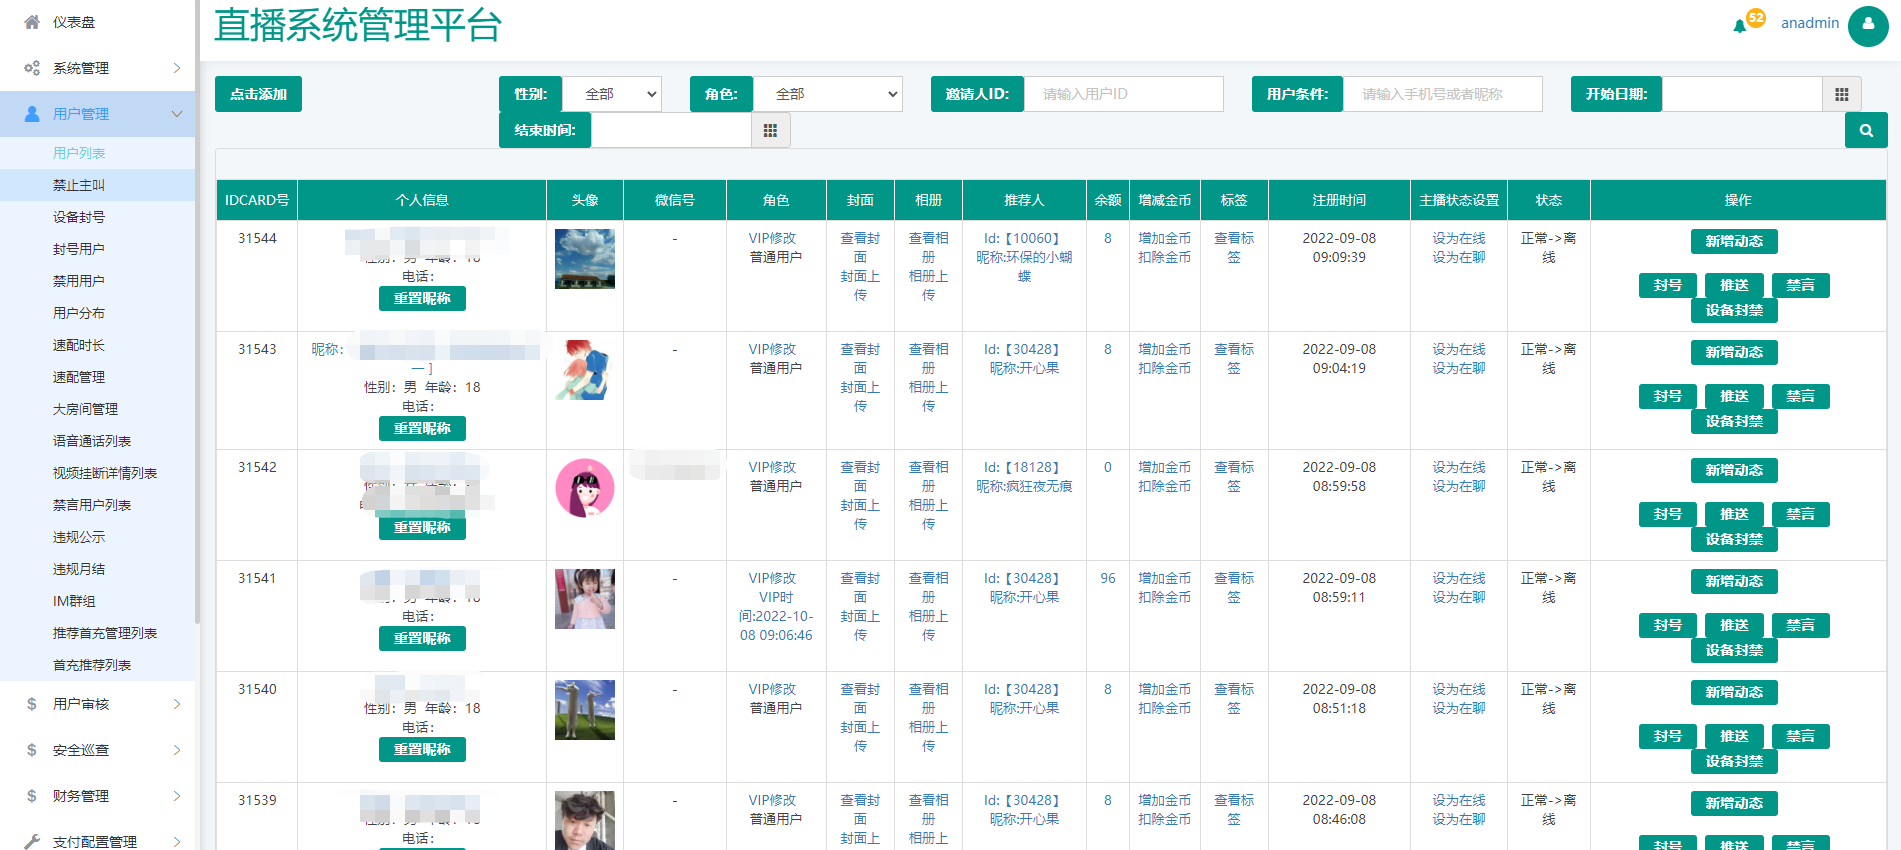Click the payment config wrench icon
1901x850 pixels.
(x=32, y=841)
